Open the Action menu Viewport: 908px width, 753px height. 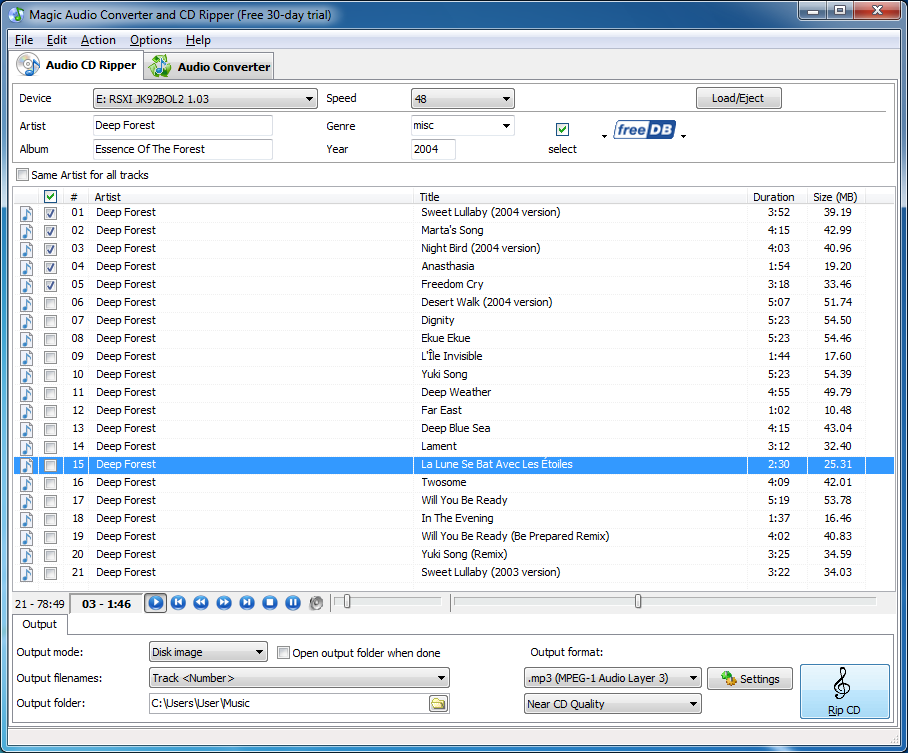98,40
